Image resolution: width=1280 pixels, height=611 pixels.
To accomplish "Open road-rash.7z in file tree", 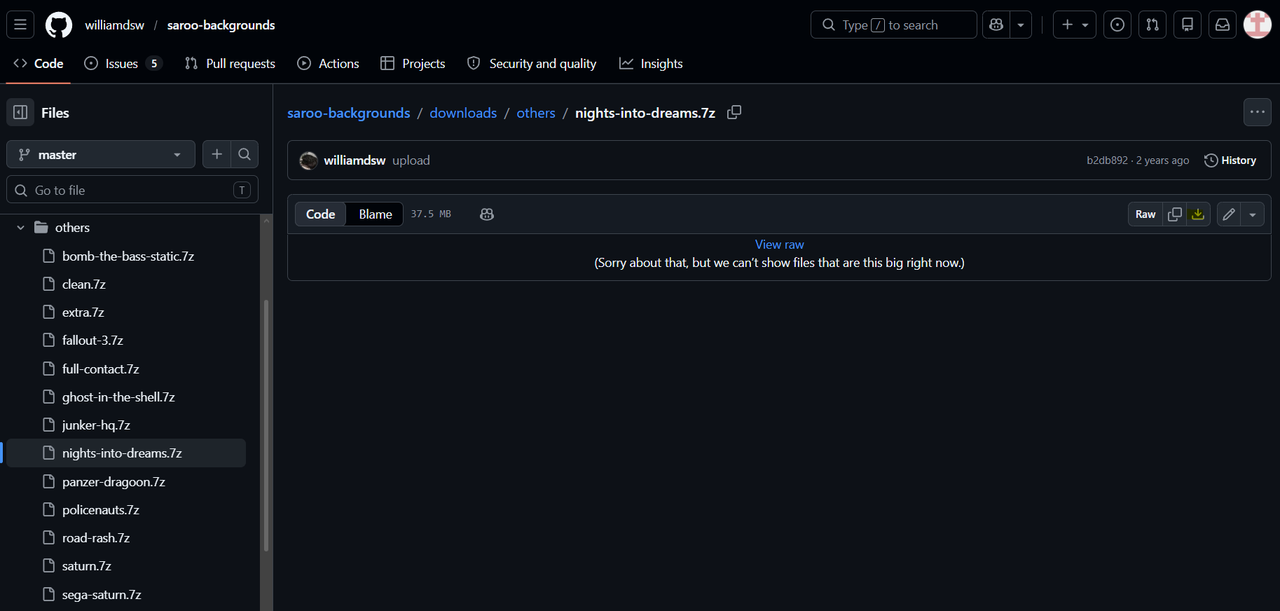I will pyautogui.click(x=96, y=537).
